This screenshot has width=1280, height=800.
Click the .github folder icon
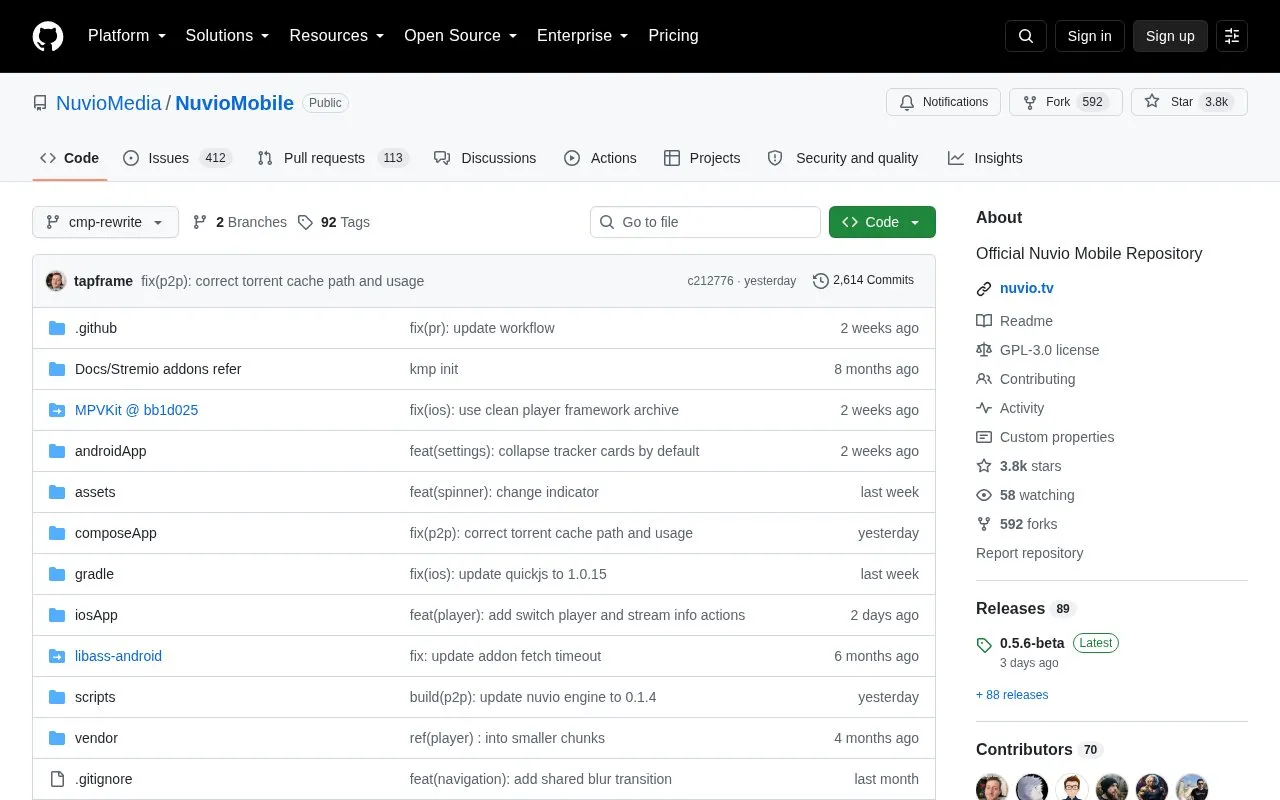(x=57, y=328)
